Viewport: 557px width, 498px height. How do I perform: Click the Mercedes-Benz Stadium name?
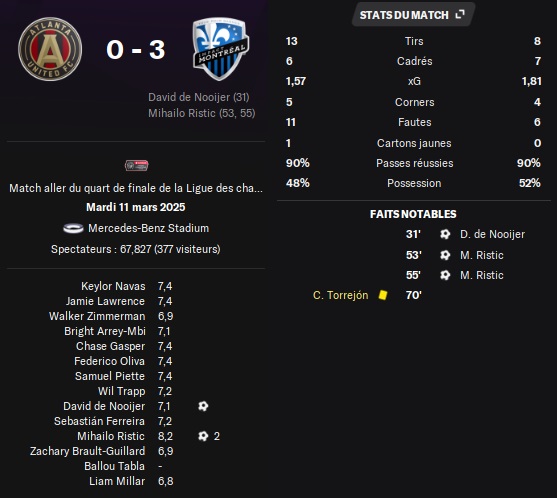point(148,228)
